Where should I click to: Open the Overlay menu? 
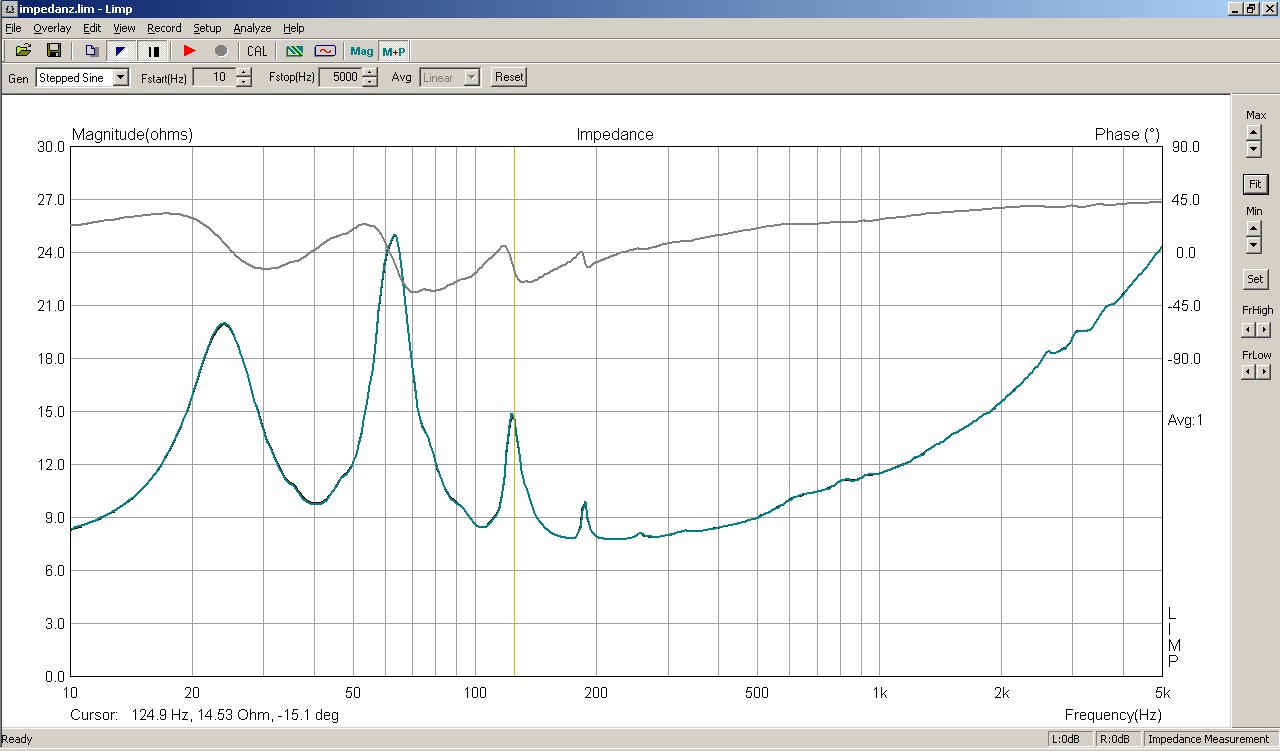coord(52,28)
